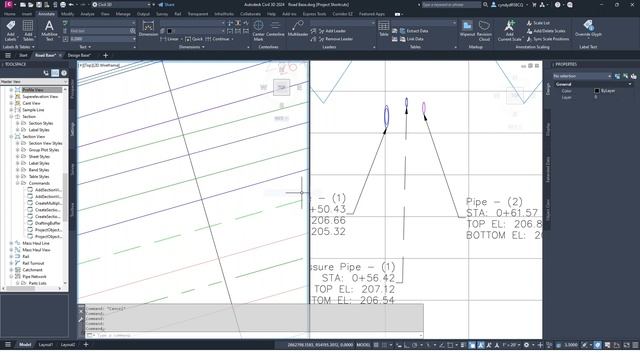
Task: Click the search magnifier icon in title bar
Action: 485,4
